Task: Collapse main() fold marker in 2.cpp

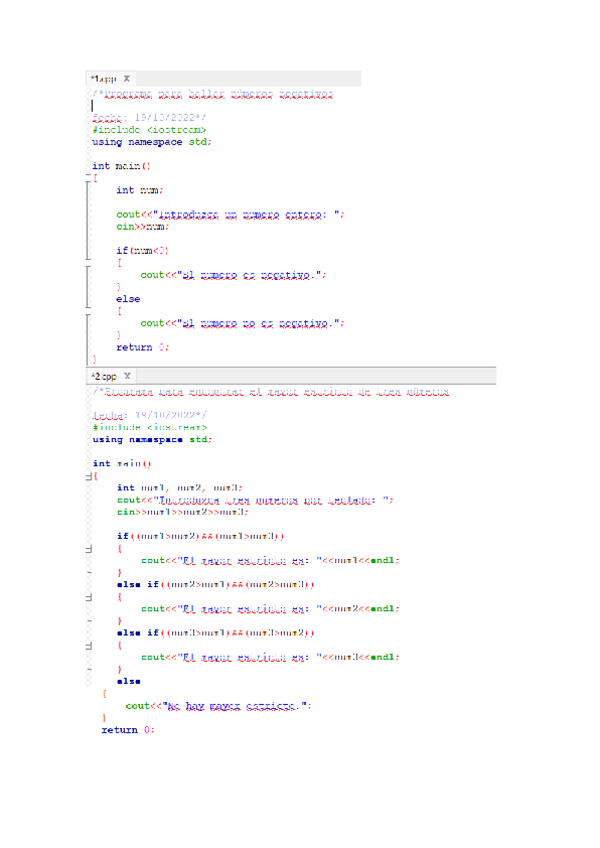Action: (x=89, y=476)
